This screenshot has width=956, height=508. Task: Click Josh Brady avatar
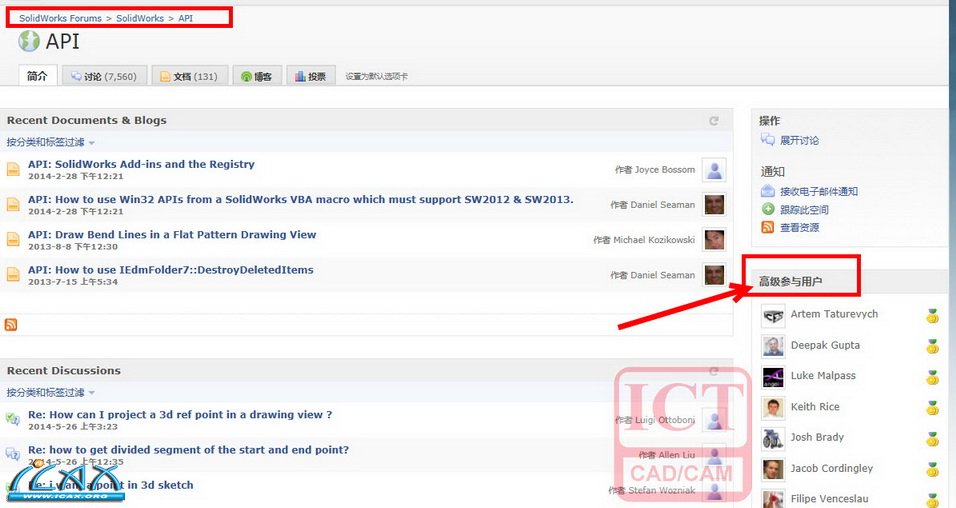tap(773, 438)
